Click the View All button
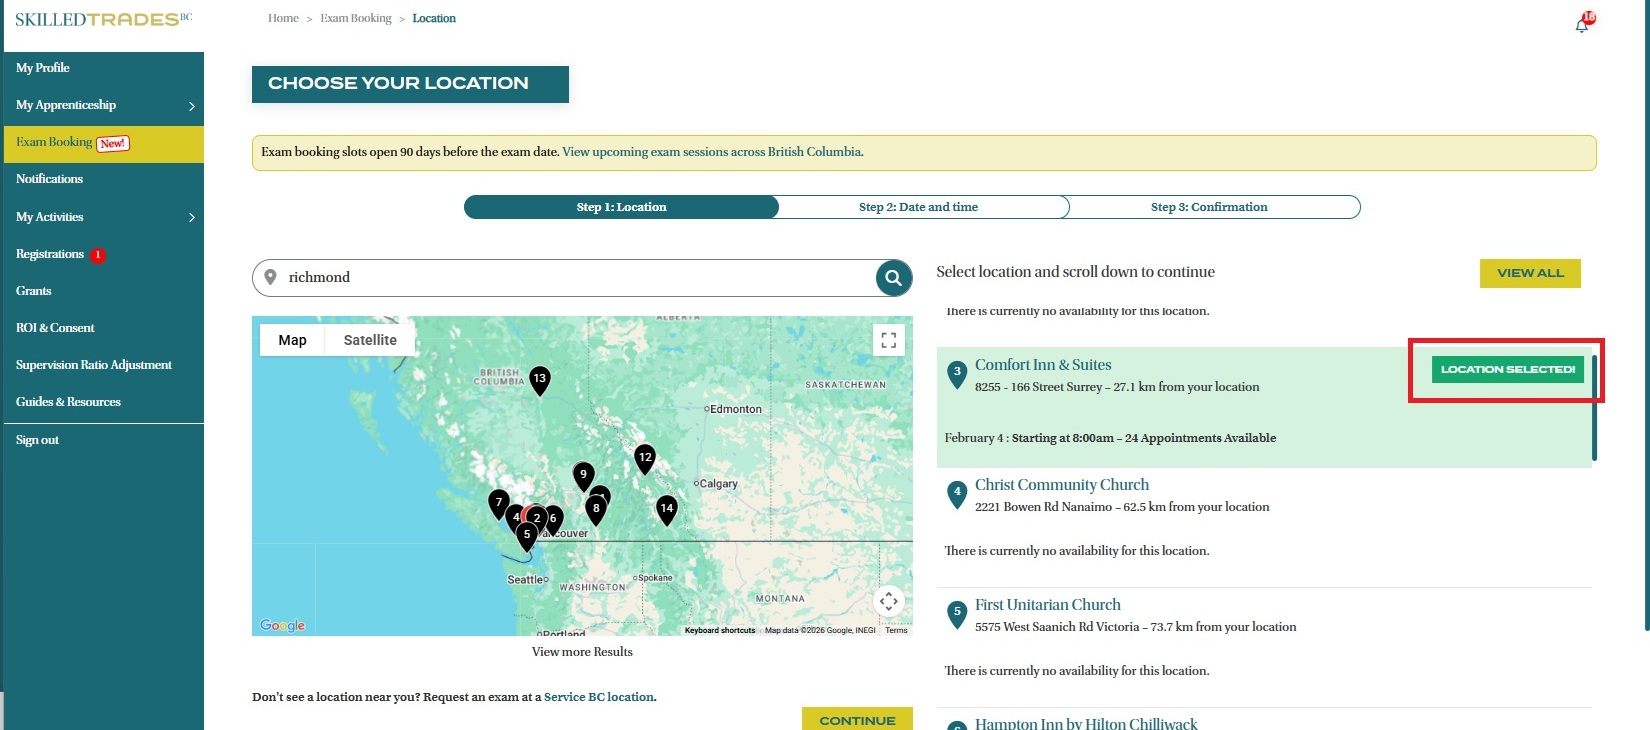The height and width of the screenshot is (730, 1650). click(x=1529, y=273)
